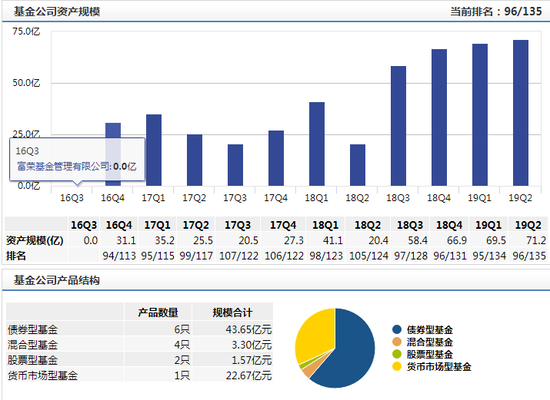Click the 16Q3 tooltip box
550x400 pixels.
click(77, 160)
